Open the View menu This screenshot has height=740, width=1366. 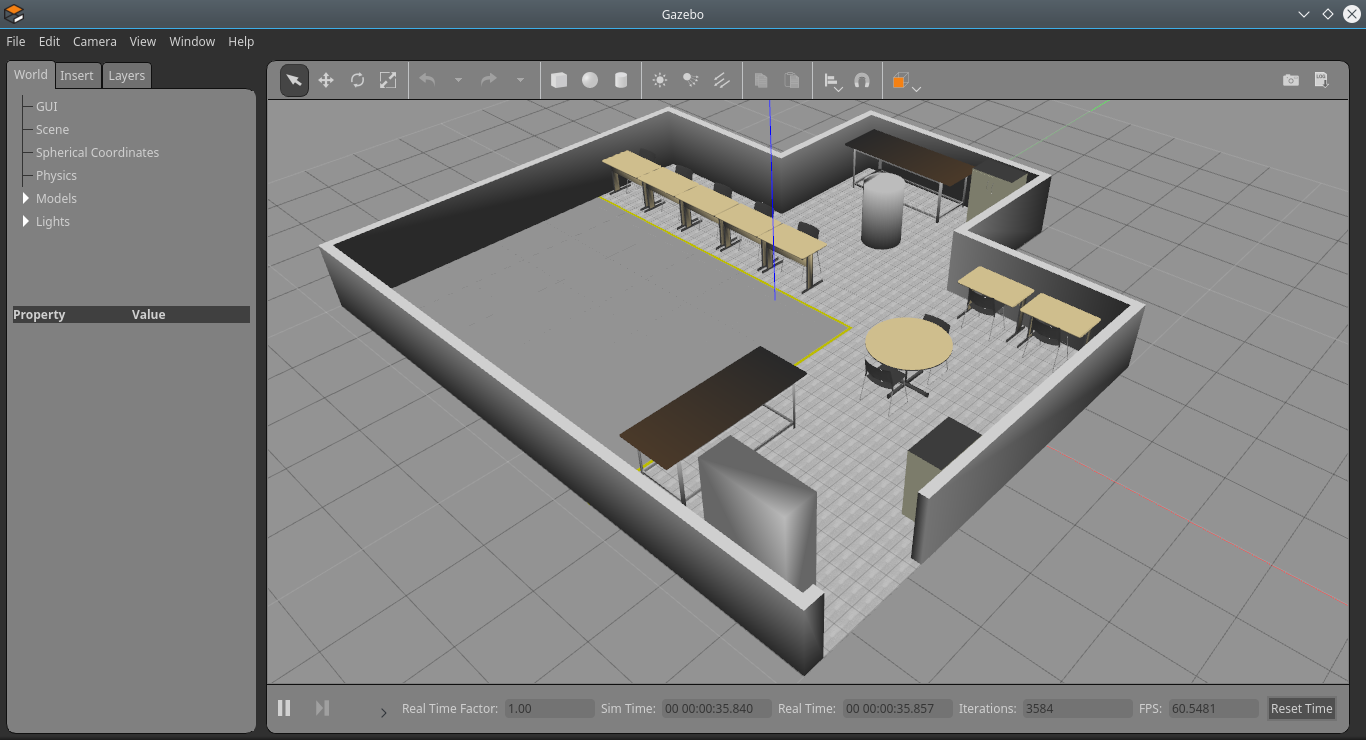pyautogui.click(x=143, y=41)
